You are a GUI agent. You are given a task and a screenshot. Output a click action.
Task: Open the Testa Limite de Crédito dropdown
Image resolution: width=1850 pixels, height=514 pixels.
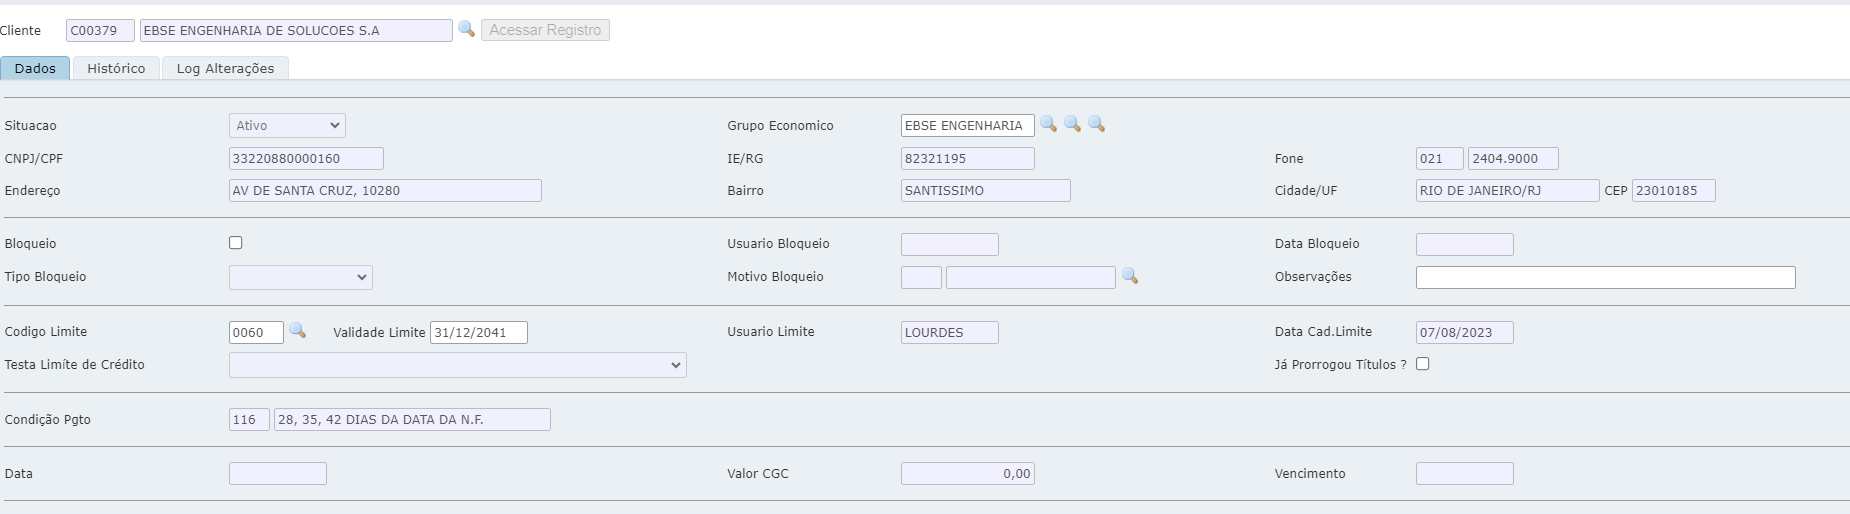pyautogui.click(x=457, y=365)
